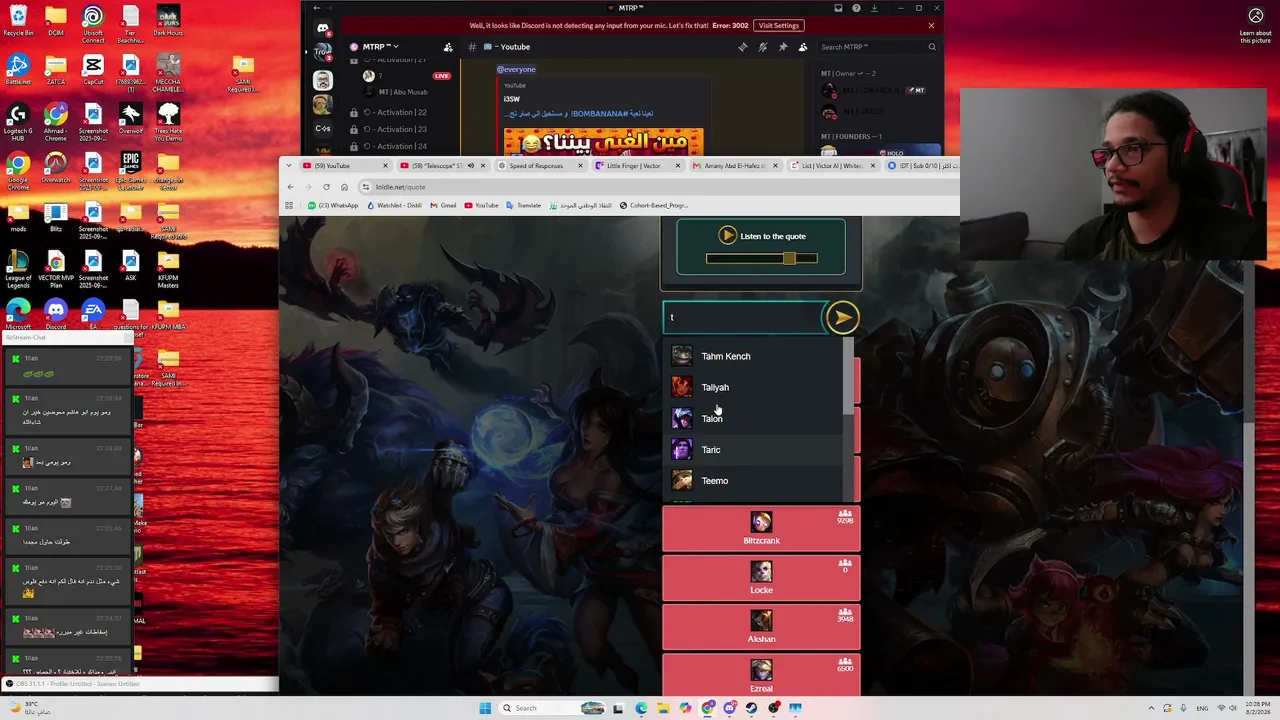Screen dimensions: 1280x720
Task: Open the Gmail bookmark
Action: [443, 206]
